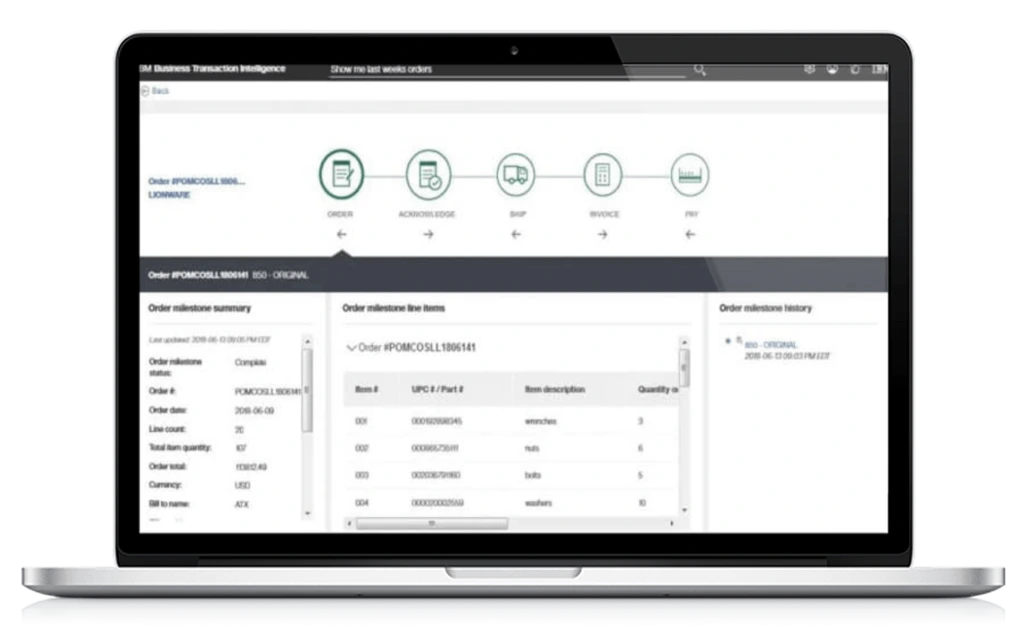Viewport: 1024px width, 644px height.
Task: Click the 'Item #' column header
Action: 366,389
